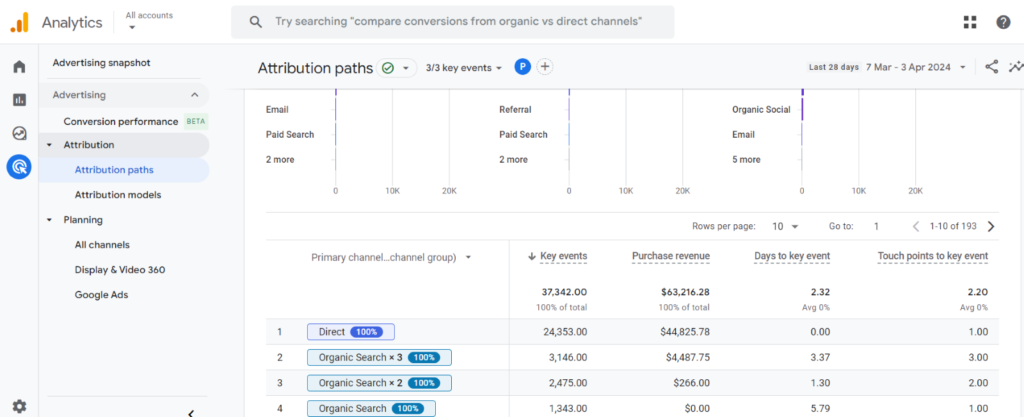Open the Help question mark icon

click(1003, 22)
